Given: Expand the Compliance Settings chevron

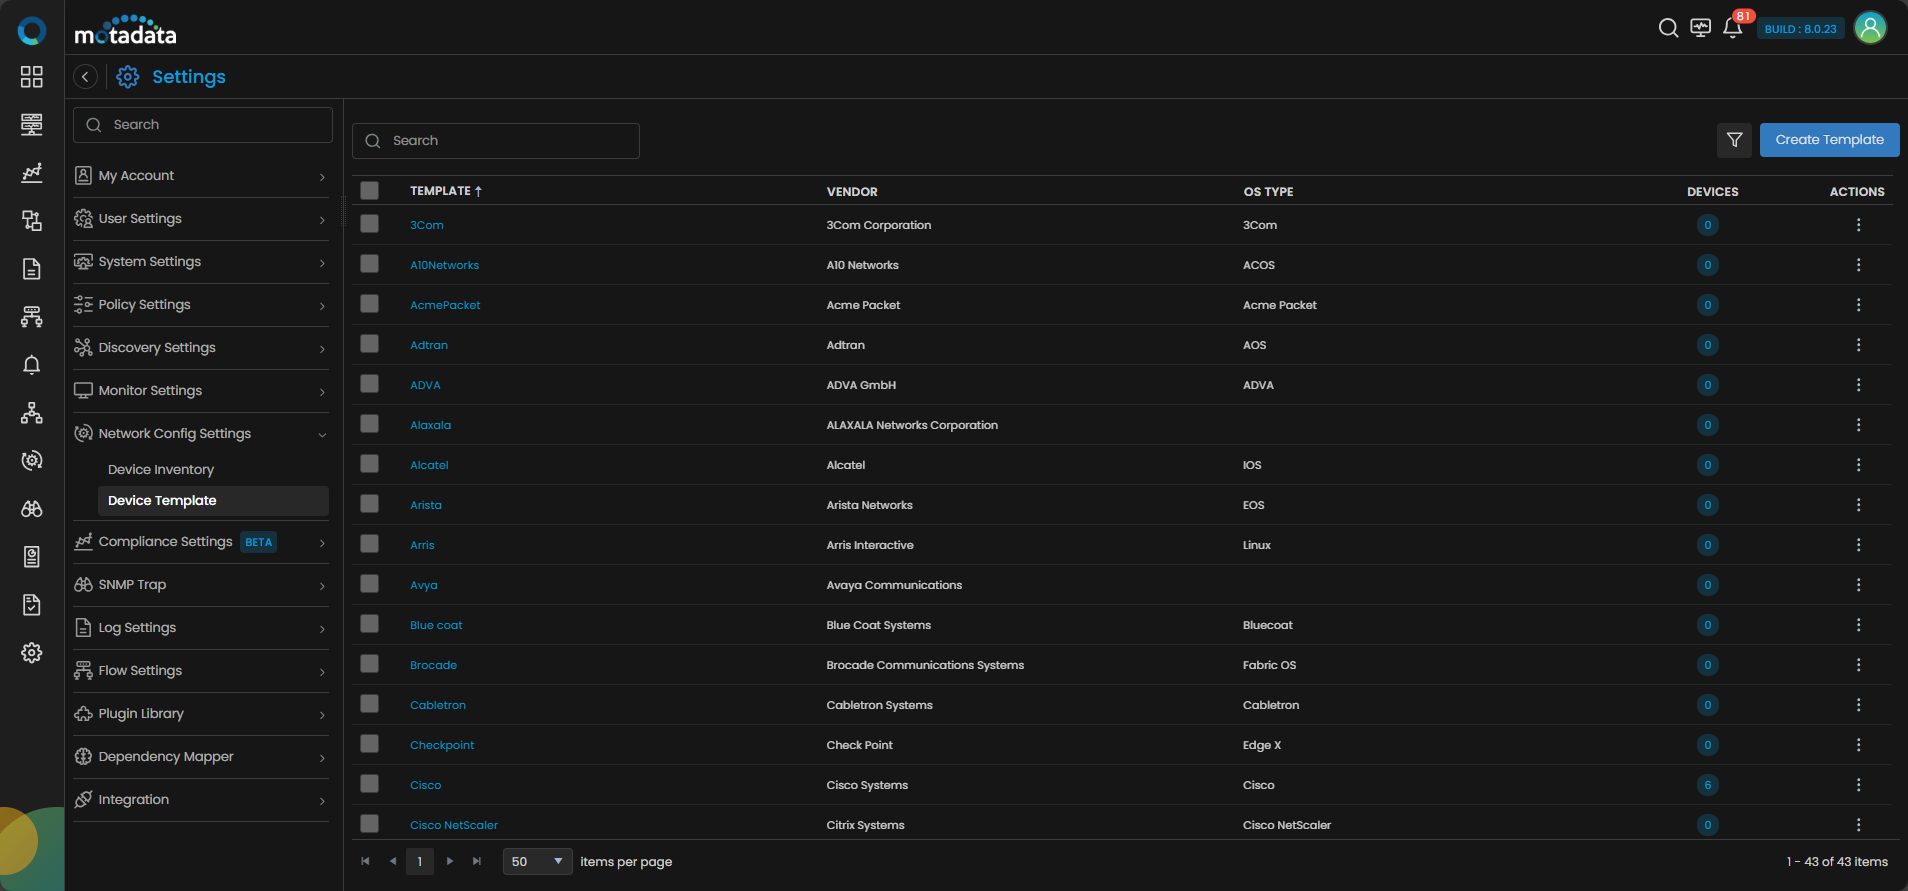Looking at the screenshot, I should [x=322, y=543].
